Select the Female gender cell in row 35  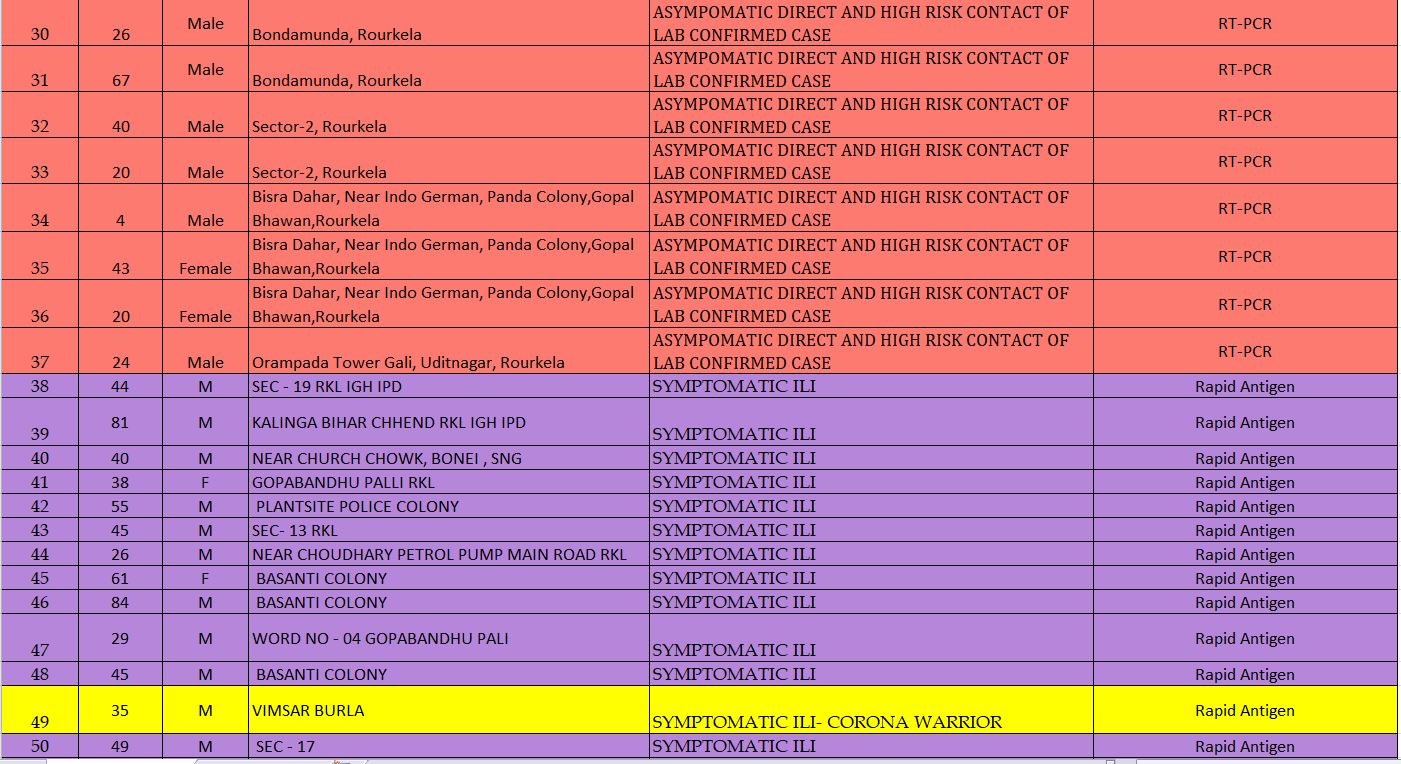click(205, 257)
